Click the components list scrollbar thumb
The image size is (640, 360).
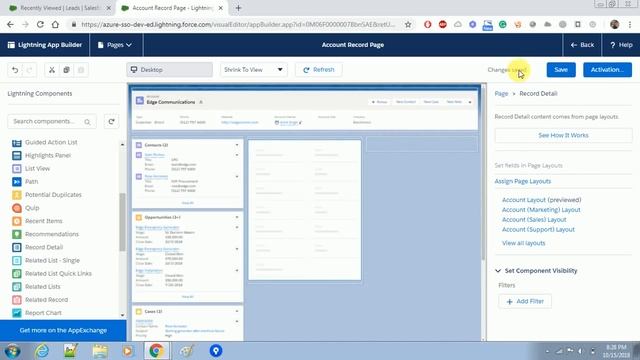pos(122,222)
